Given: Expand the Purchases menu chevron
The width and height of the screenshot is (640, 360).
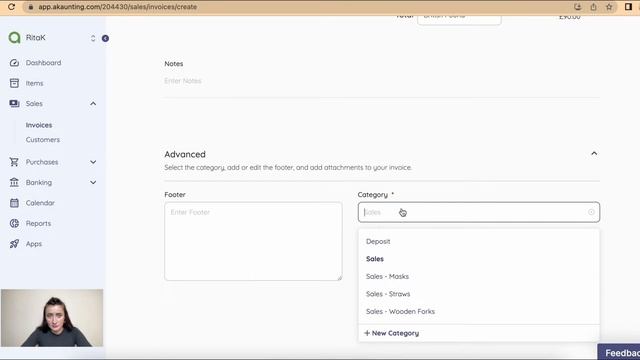Looking at the screenshot, I should [x=93, y=162].
